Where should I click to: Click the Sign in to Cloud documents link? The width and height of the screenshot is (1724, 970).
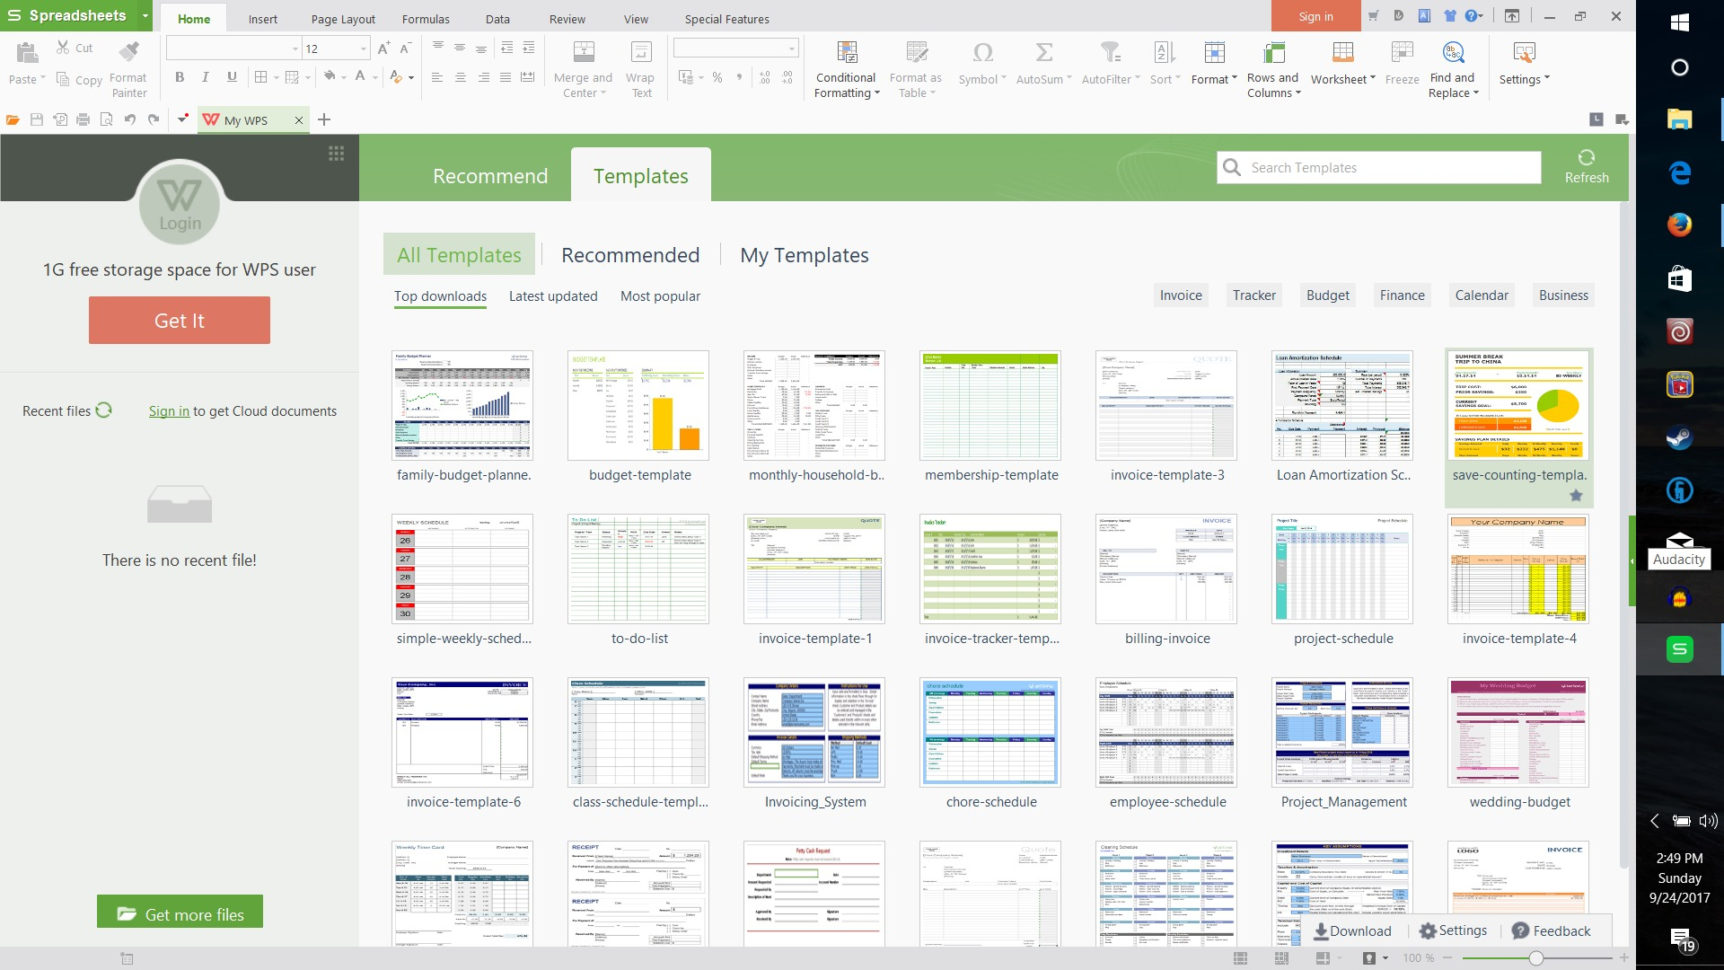[x=168, y=410]
